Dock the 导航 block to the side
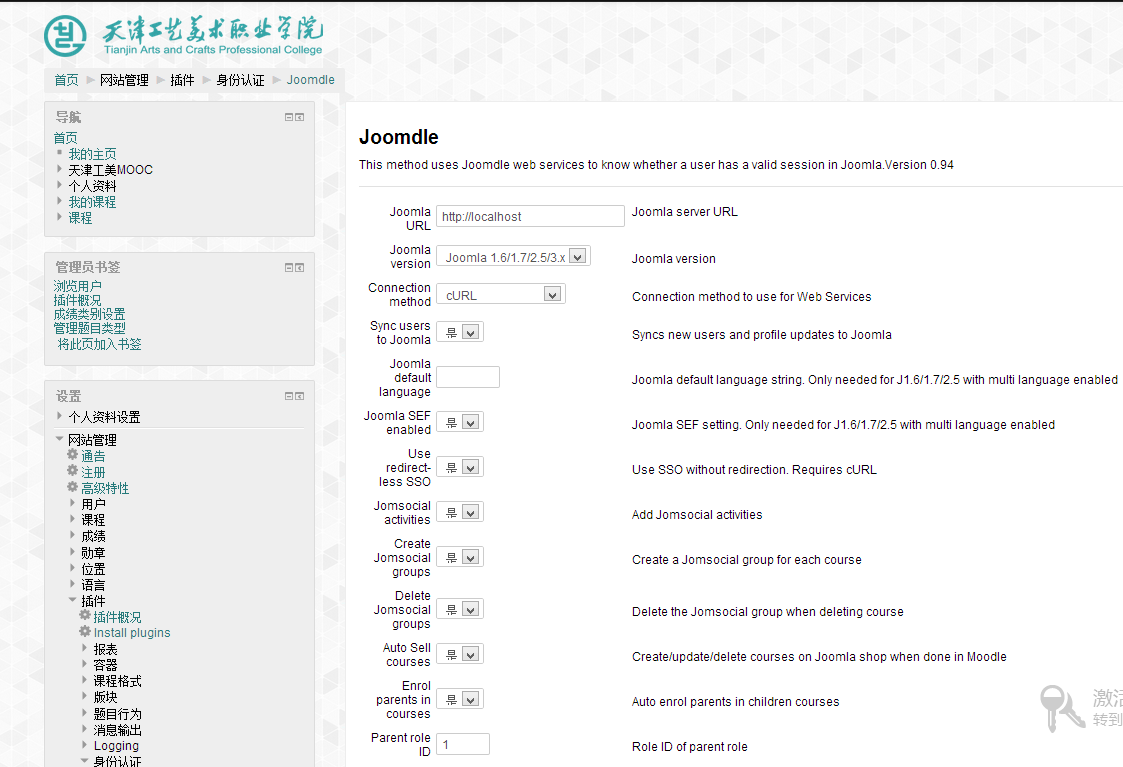The width and height of the screenshot is (1123, 767). tap(299, 117)
